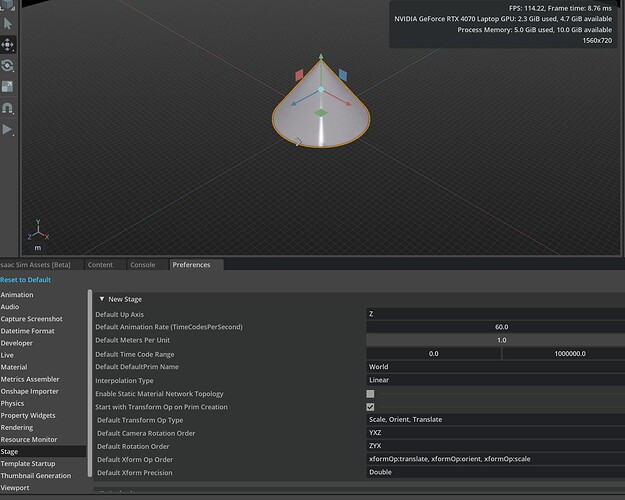Open Developer preferences category
Screen dimensions: 625x500
coord(17,343)
